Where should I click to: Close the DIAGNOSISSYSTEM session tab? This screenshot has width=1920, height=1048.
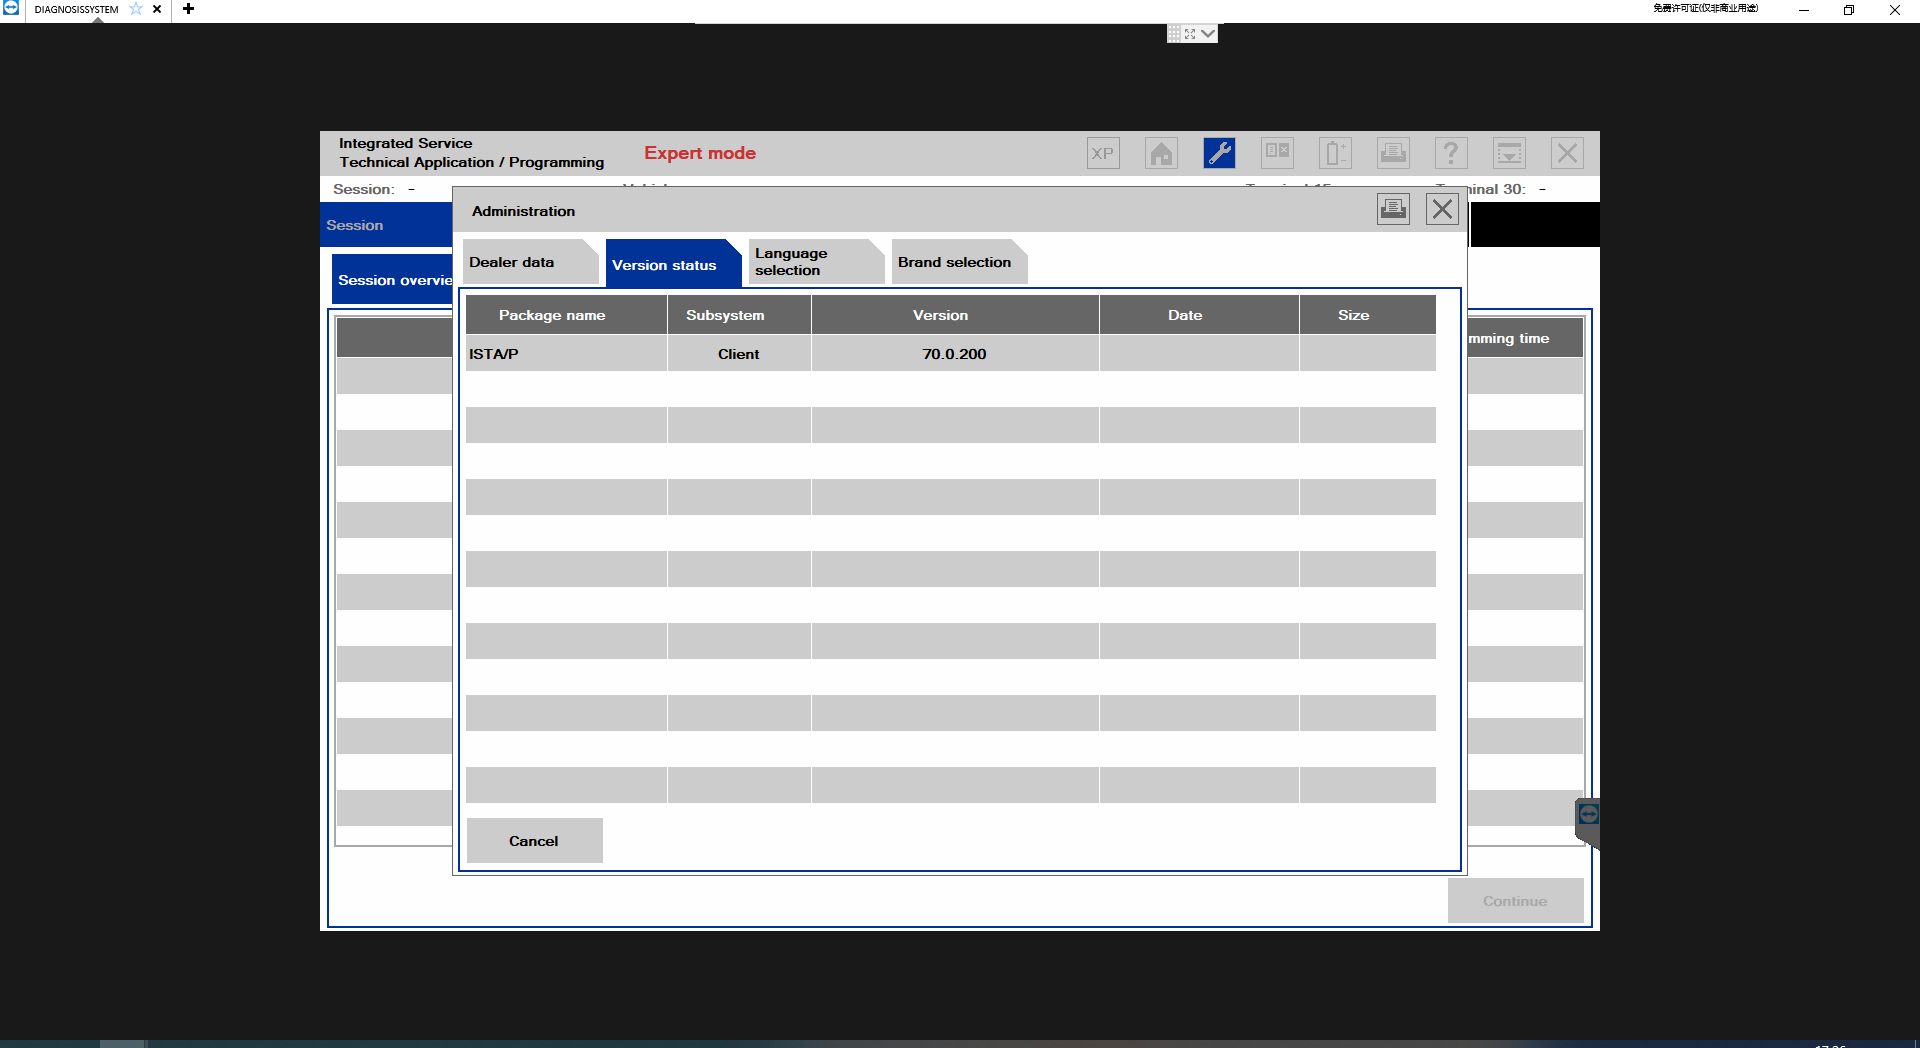(x=157, y=9)
